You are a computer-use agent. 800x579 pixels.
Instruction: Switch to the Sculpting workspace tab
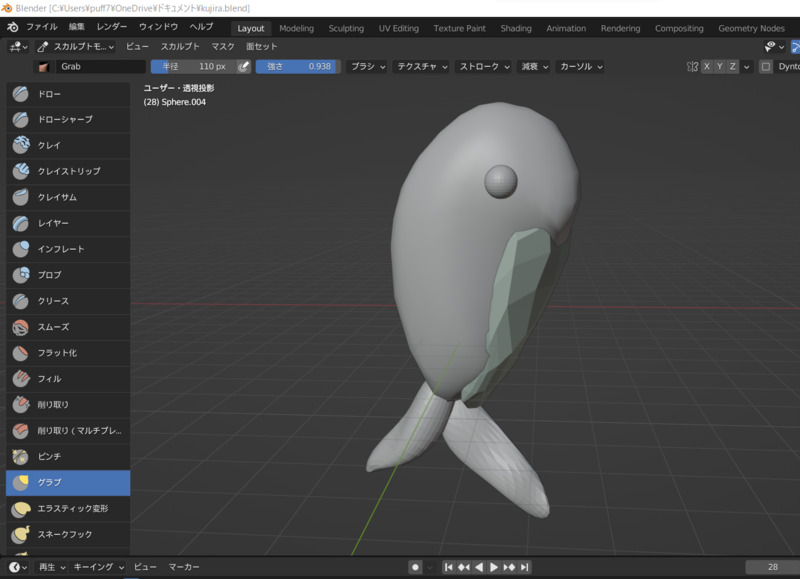point(346,28)
